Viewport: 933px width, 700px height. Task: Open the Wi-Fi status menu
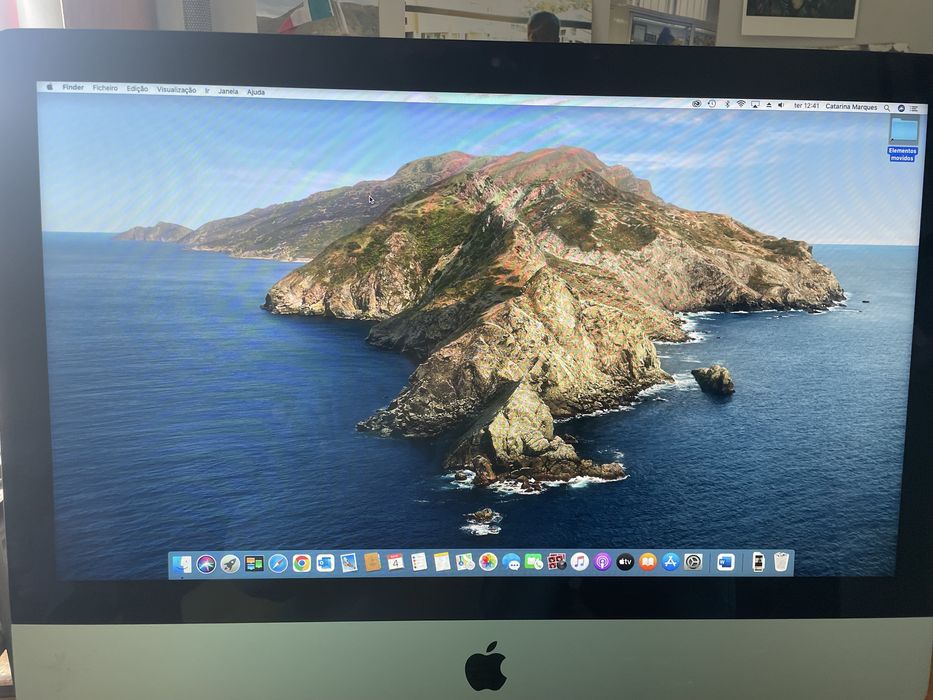[741, 104]
